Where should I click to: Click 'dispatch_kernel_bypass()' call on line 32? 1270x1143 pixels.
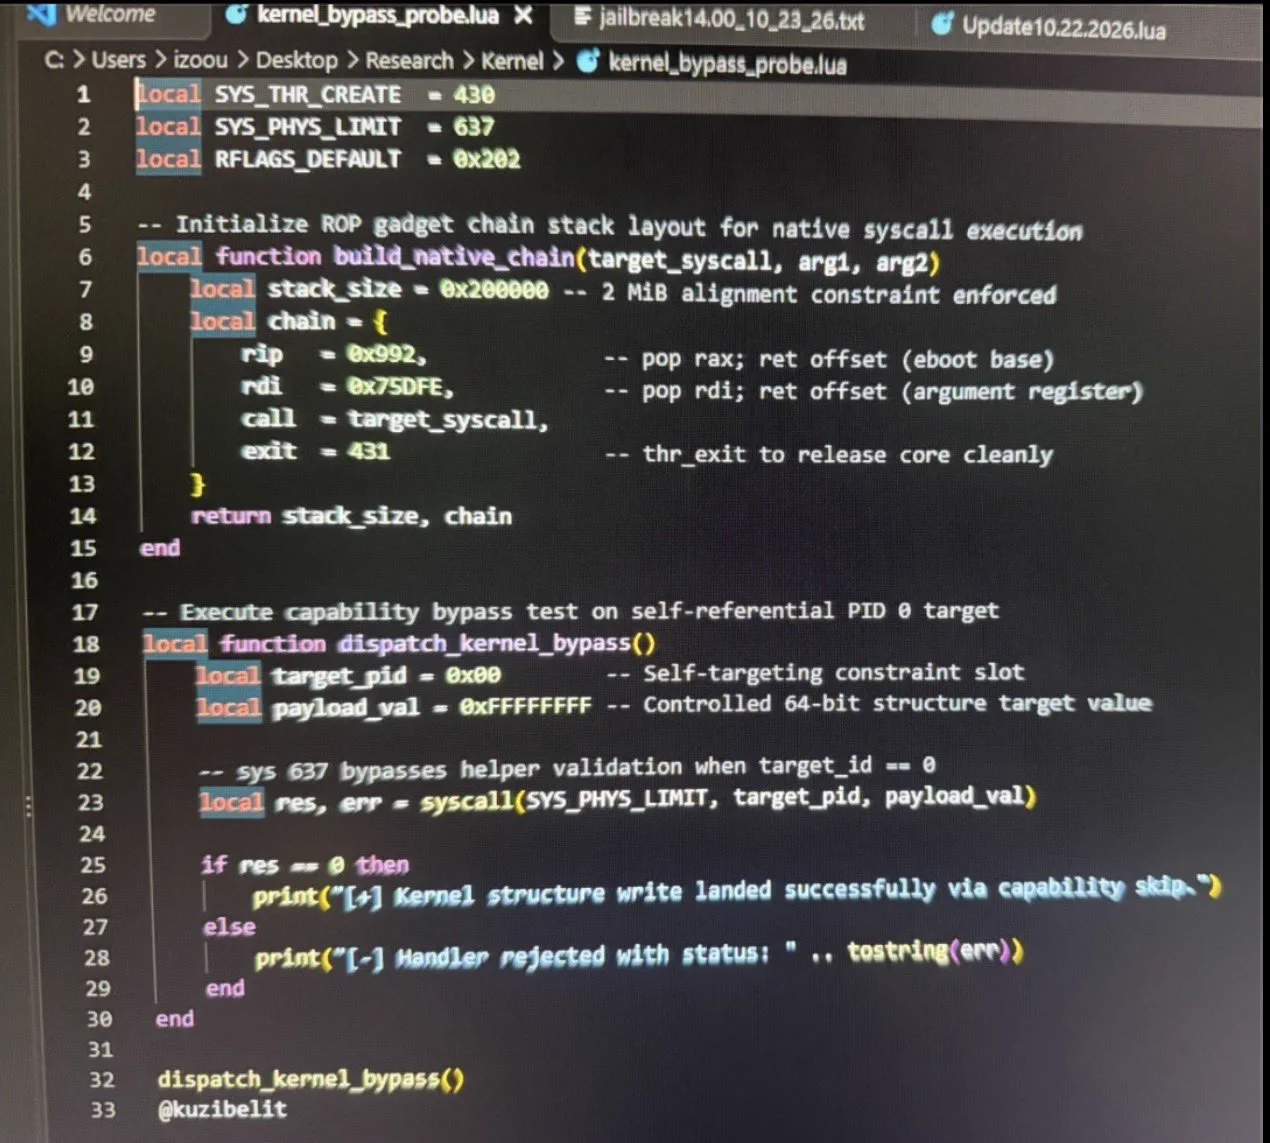310,1079
